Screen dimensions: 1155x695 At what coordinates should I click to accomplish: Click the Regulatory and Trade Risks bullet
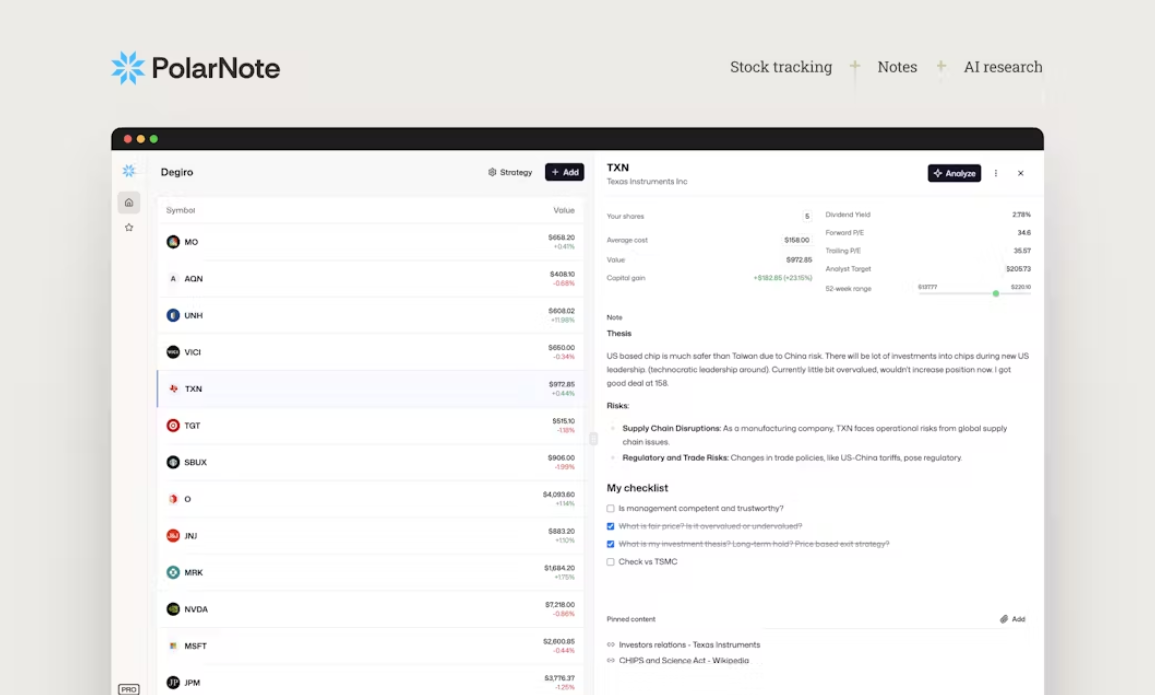[792, 458]
